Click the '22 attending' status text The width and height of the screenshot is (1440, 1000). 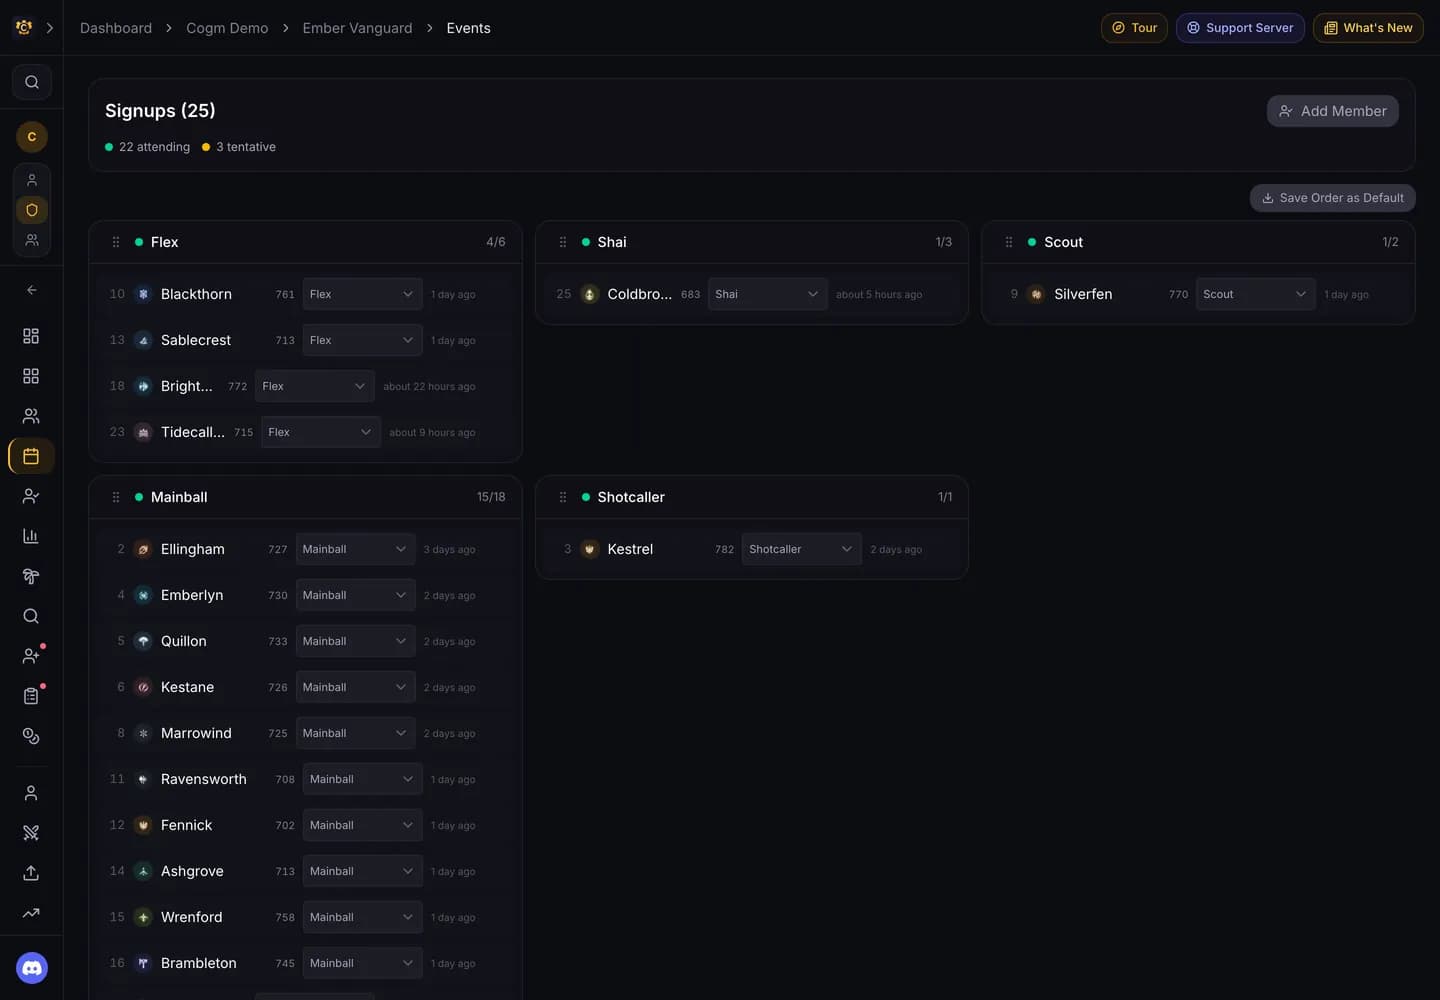[x=154, y=147]
